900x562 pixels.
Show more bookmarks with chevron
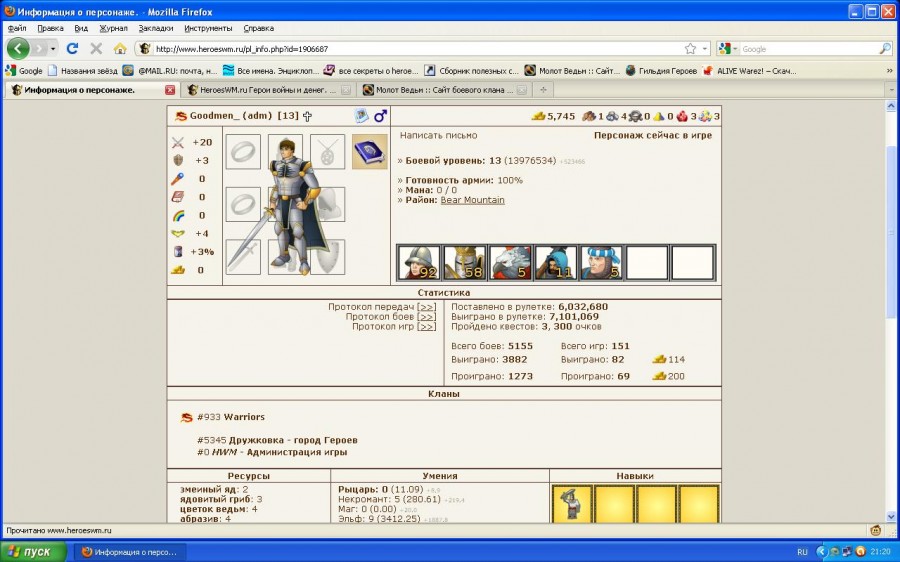point(890,71)
